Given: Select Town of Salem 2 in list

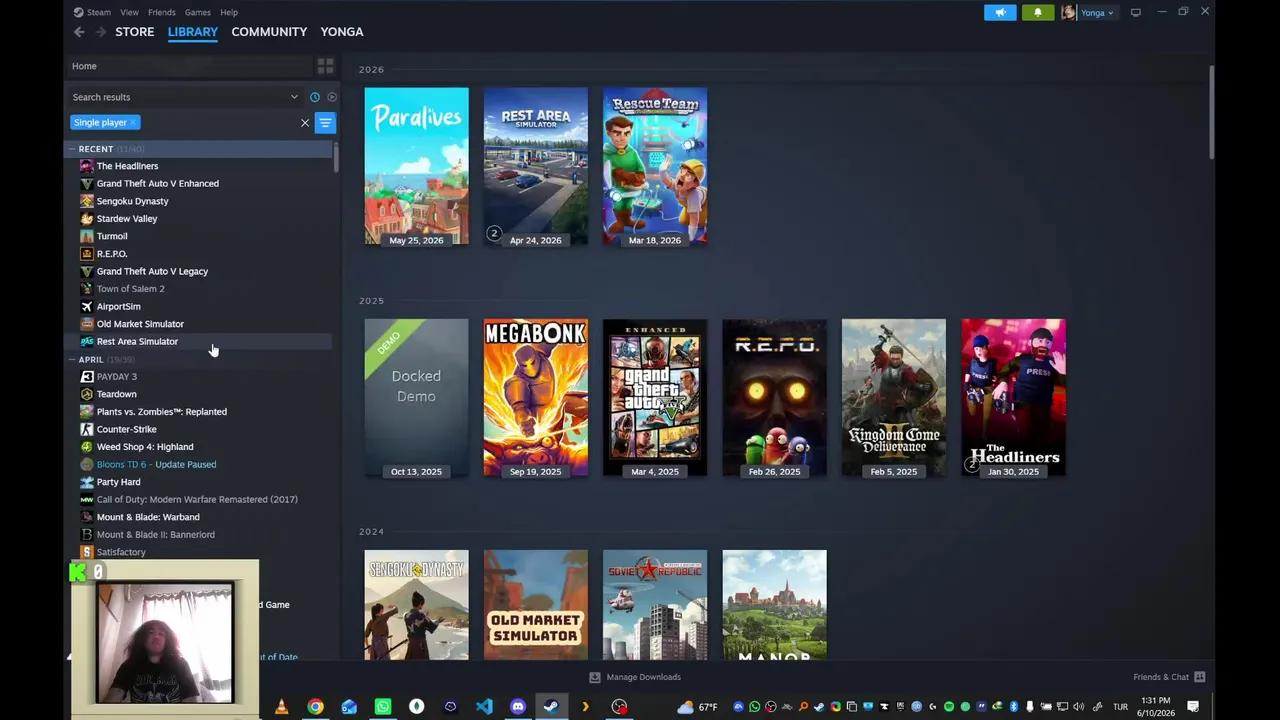Looking at the screenshot, I should point(131,289).
